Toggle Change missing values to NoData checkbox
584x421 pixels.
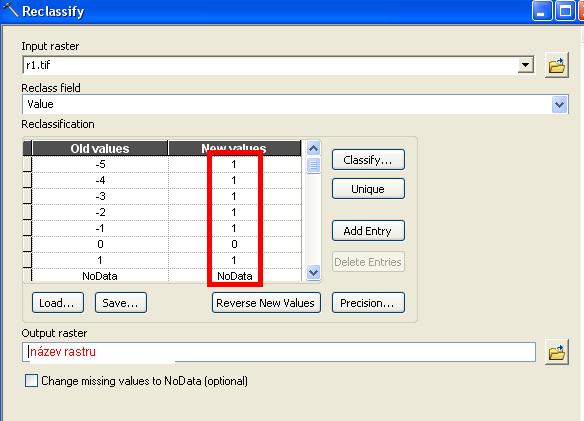pos(31,381)
